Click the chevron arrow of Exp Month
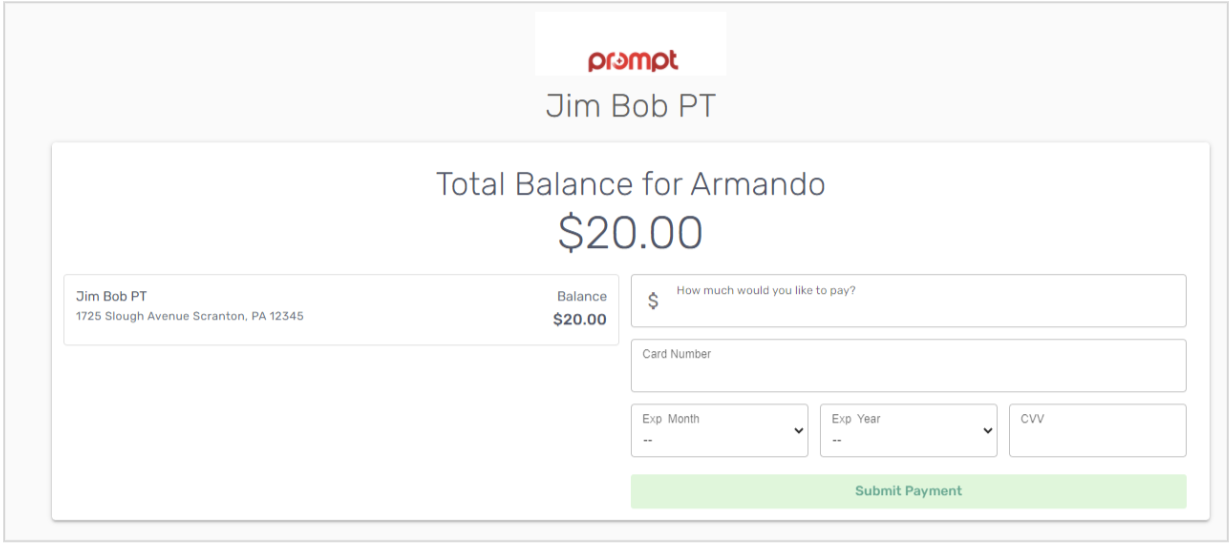This screenshot has height=544, width=1232. click(798, 431)
